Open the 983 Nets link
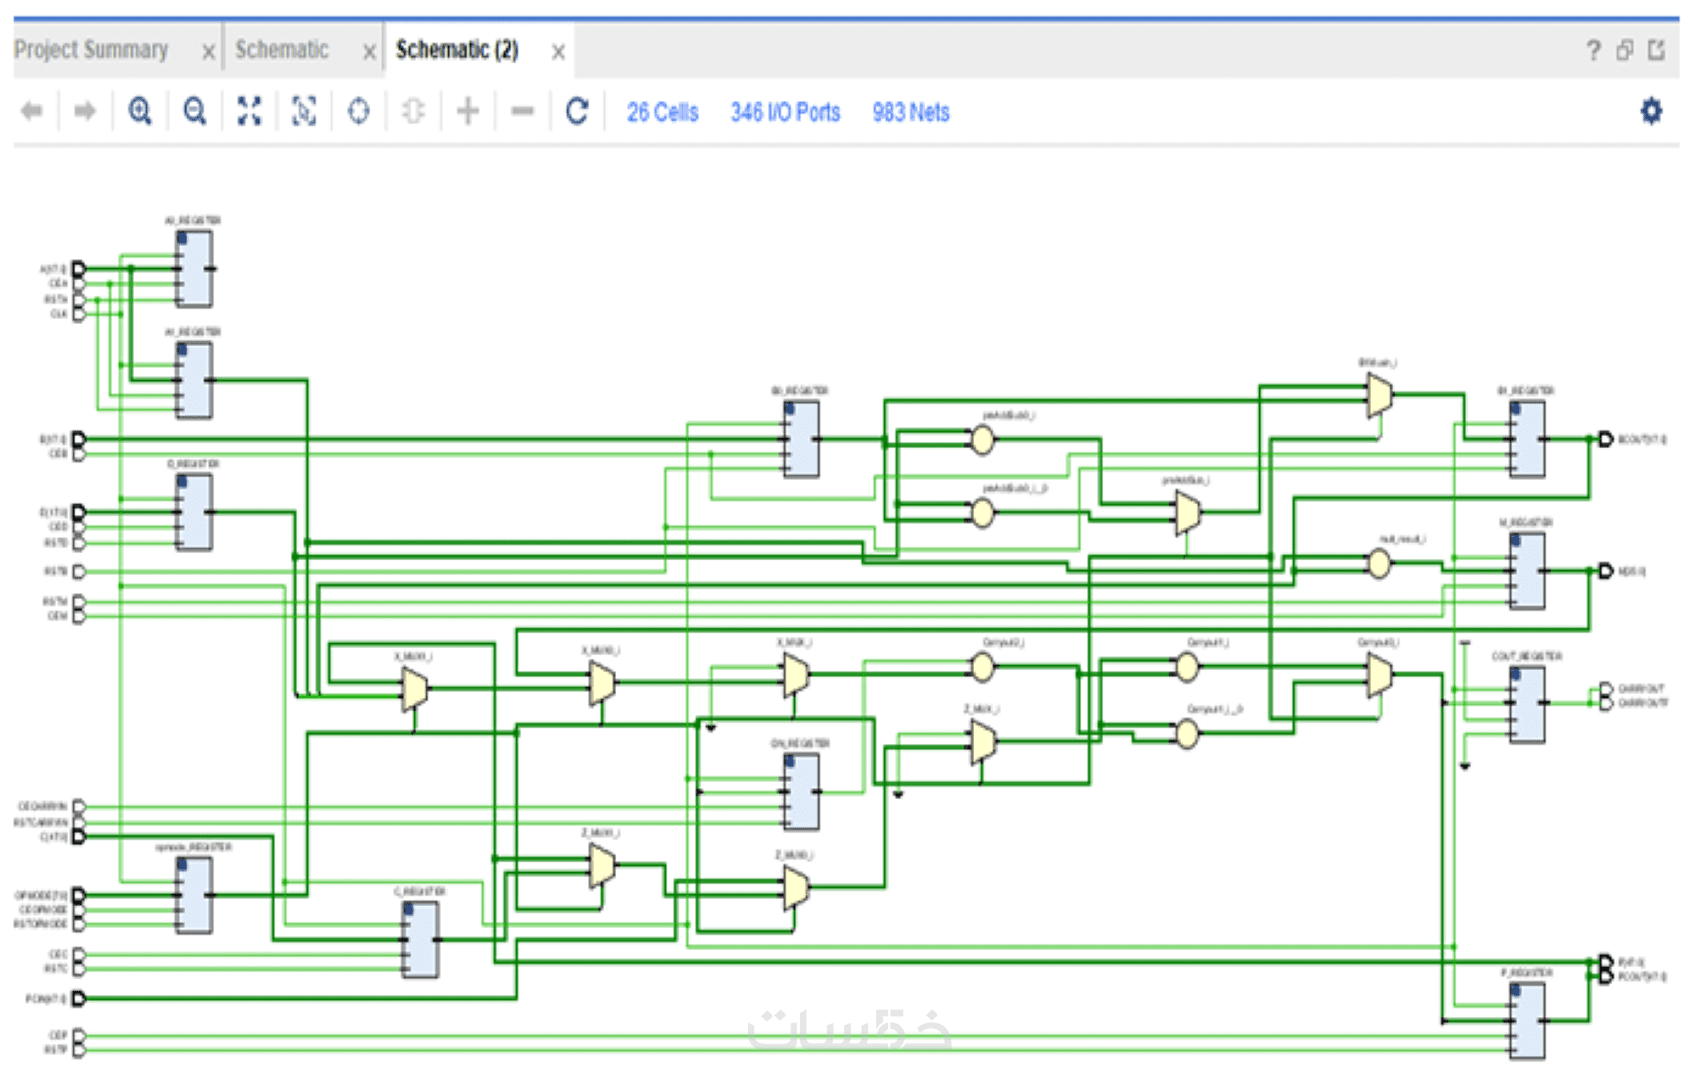Image resolution: width=1700 pixels, height=1072 pixels. point(911,112)
